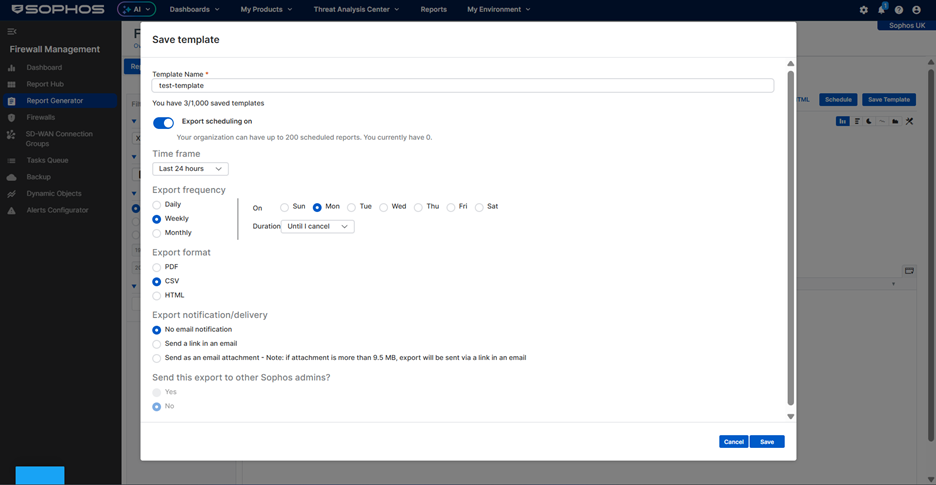Click the Cancel button
The width and height of the screenshot is (936, 485).
tap(733, 442)
